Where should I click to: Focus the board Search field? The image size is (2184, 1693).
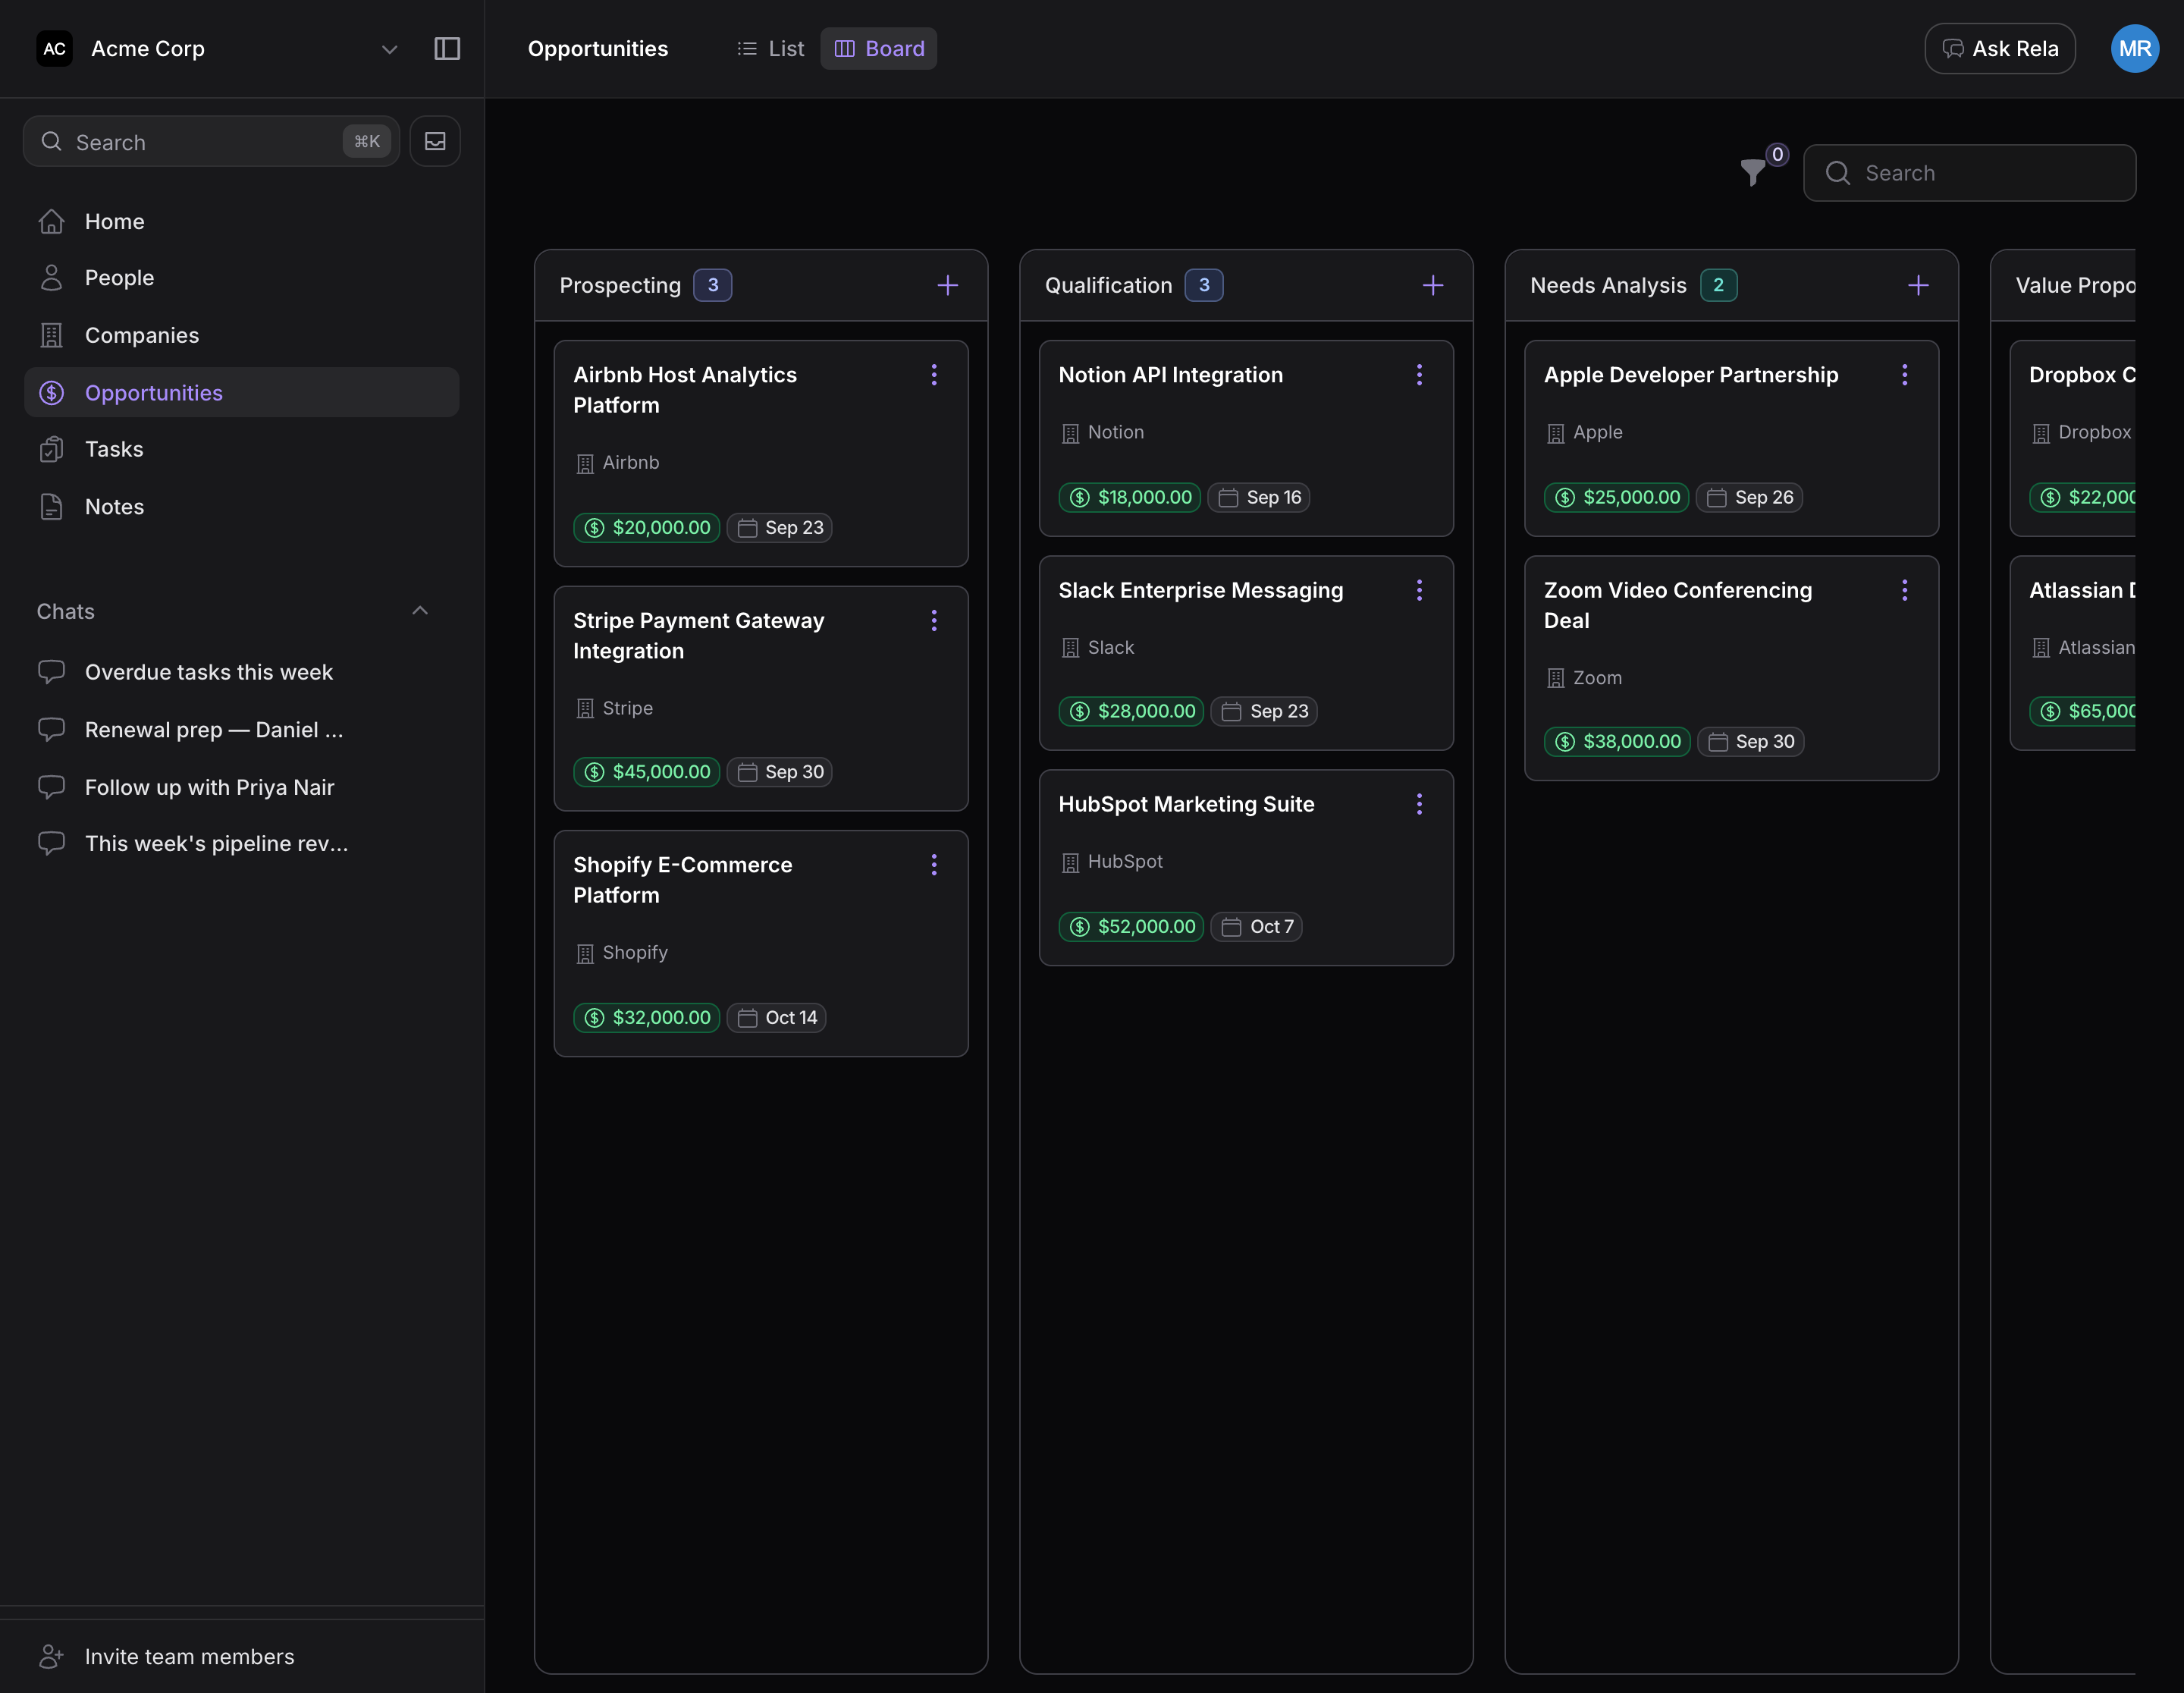[x=1969, y=173]
